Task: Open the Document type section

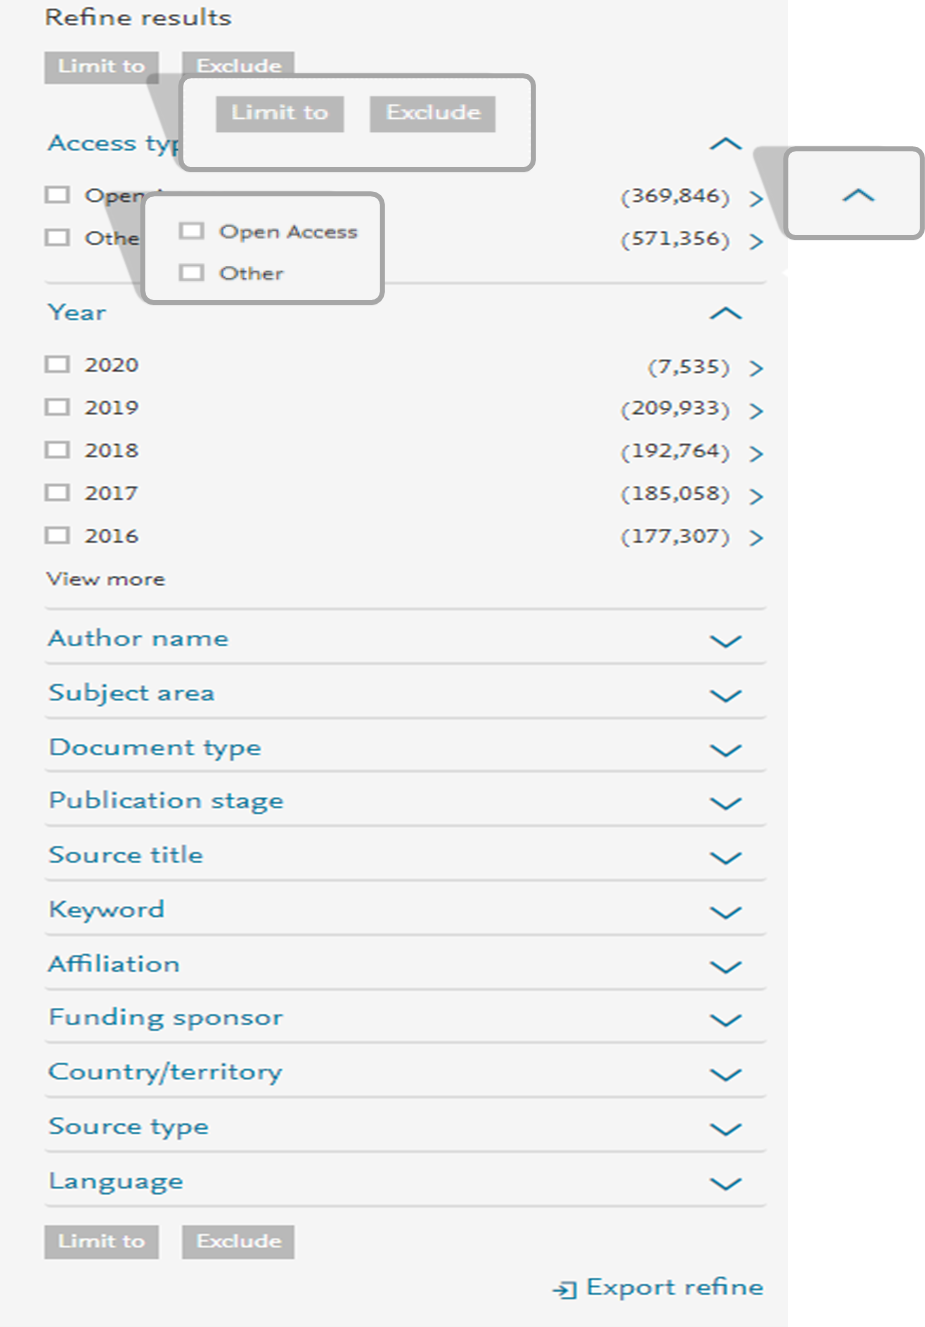Action: click(x=725, y=750)
